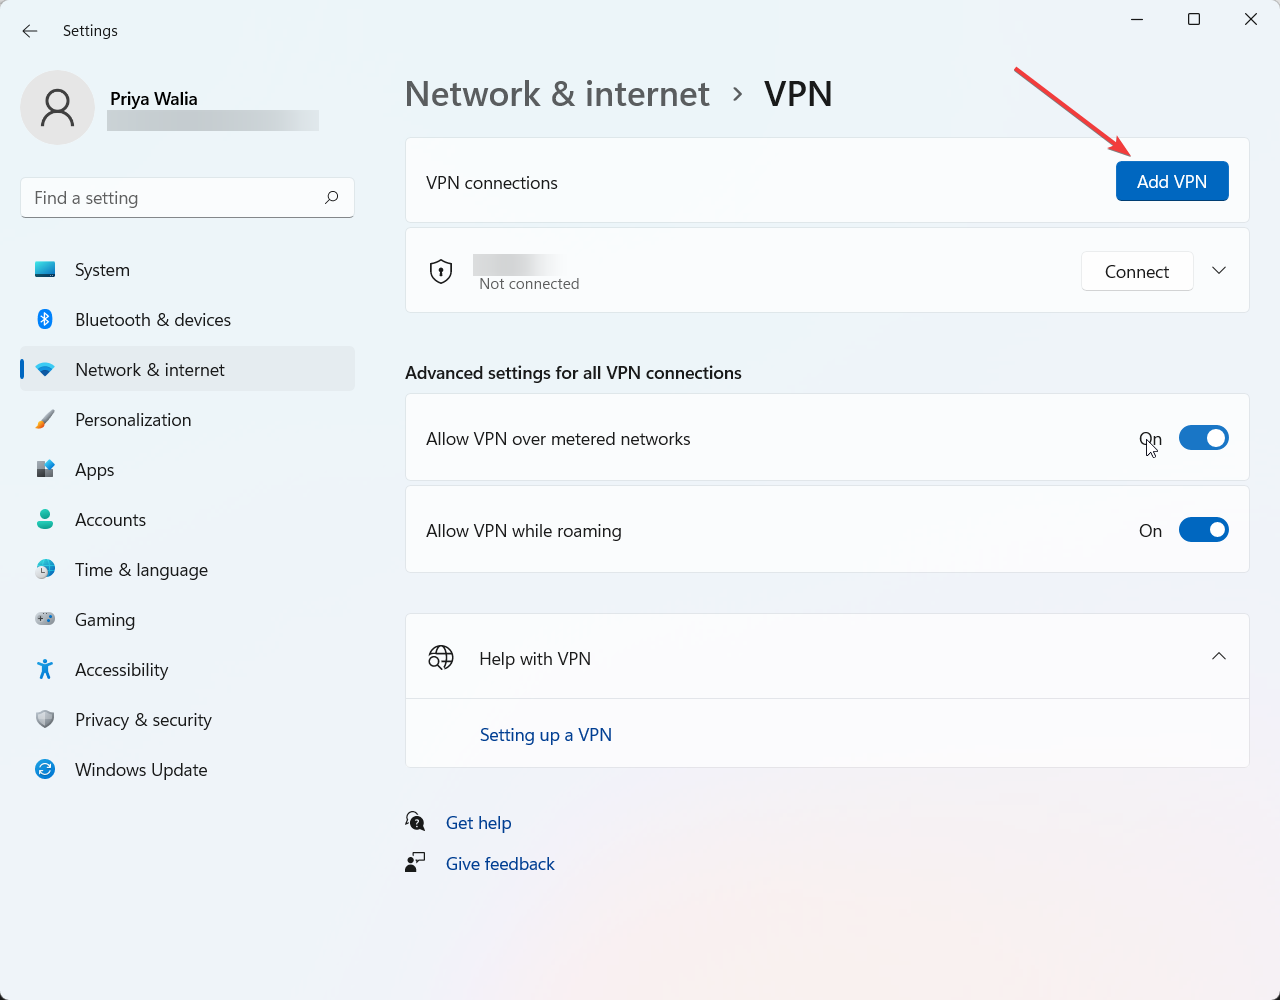Toggle Allow VPN over metered networks
The image size is (1280, 1000).
pos(1203,438)
